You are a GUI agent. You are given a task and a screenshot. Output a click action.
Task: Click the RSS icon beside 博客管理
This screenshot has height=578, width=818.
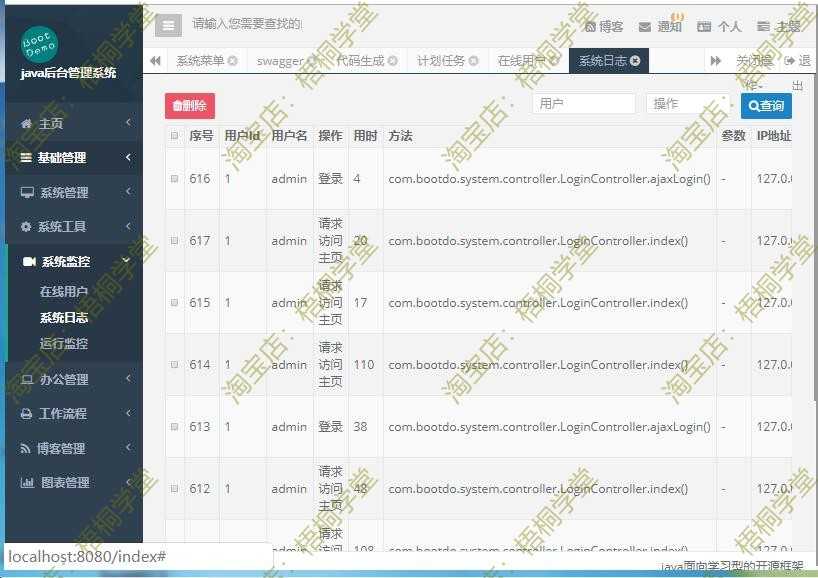(x=25, y=448)
